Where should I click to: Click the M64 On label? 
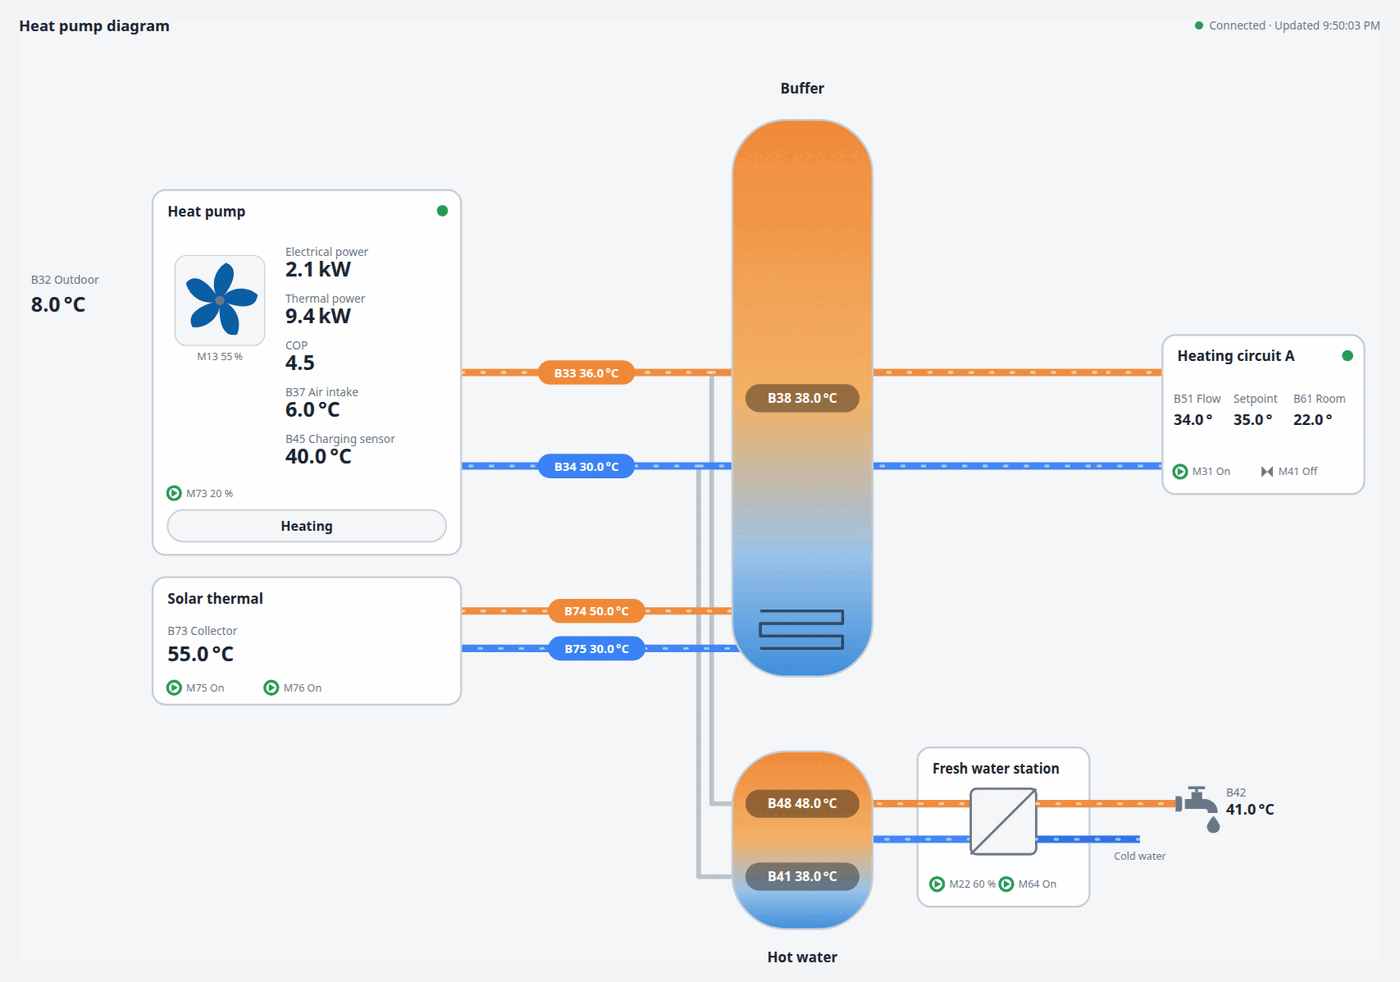click(1037, 884)
